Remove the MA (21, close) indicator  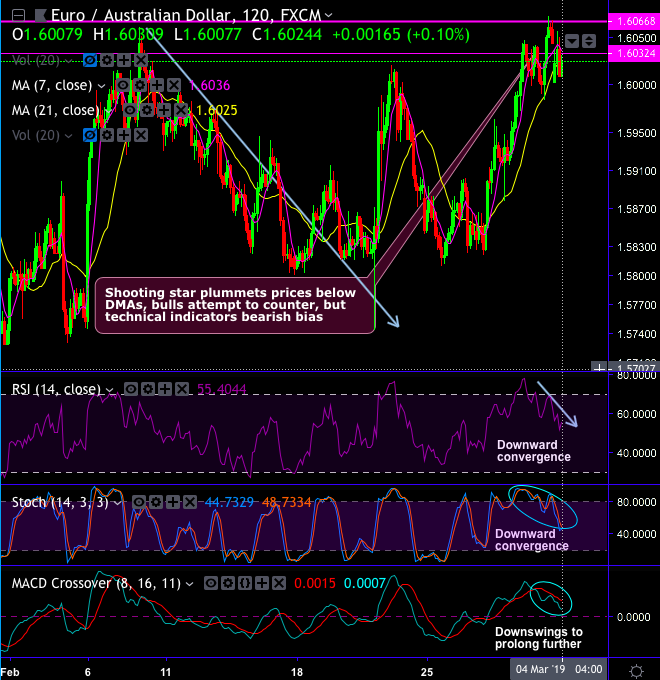181,110
